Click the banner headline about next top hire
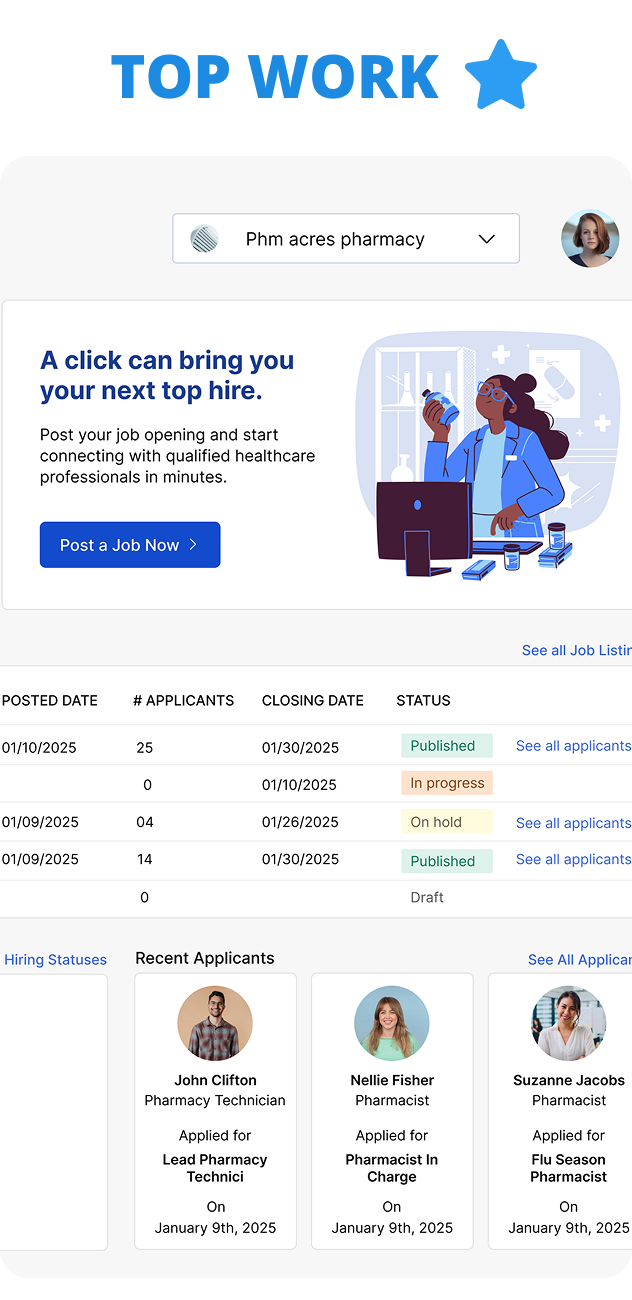 [167, 375]
